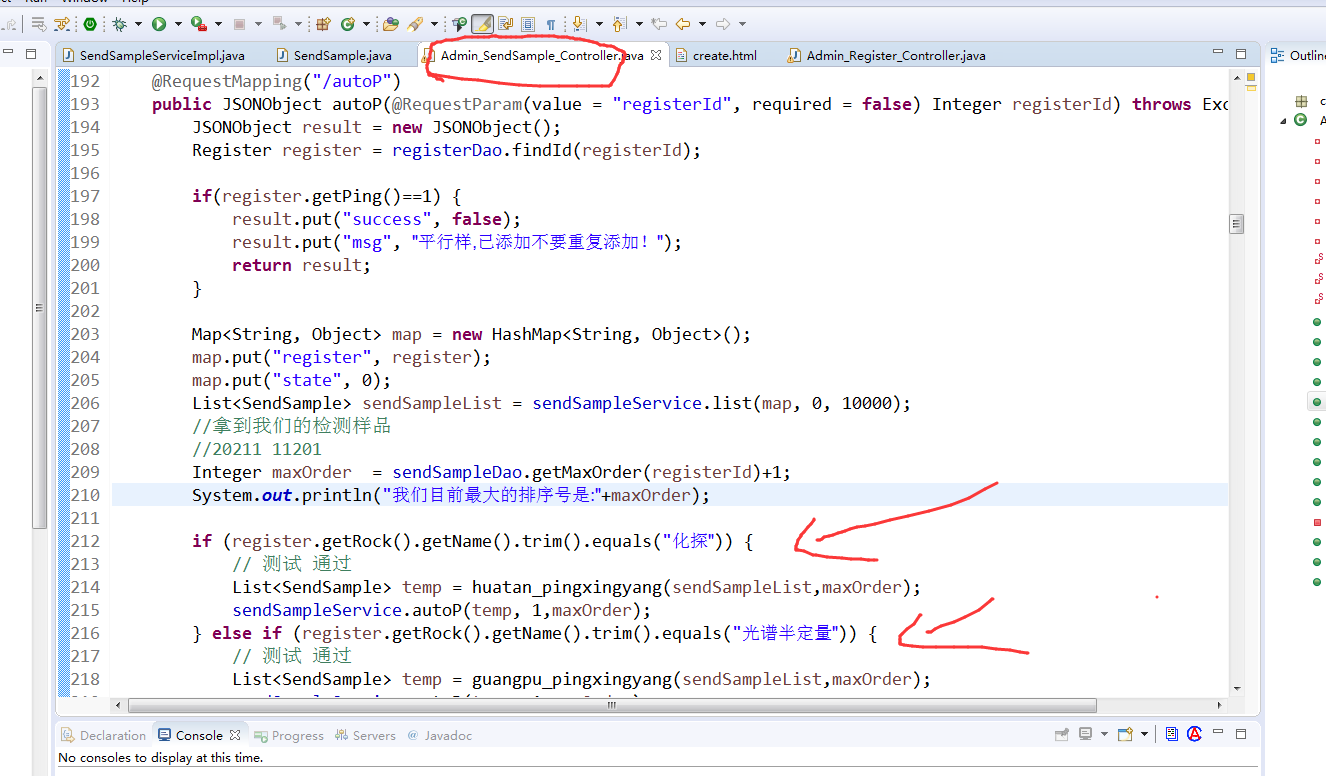Click the grey Forward arrow icon

click(x=723, y=23)
